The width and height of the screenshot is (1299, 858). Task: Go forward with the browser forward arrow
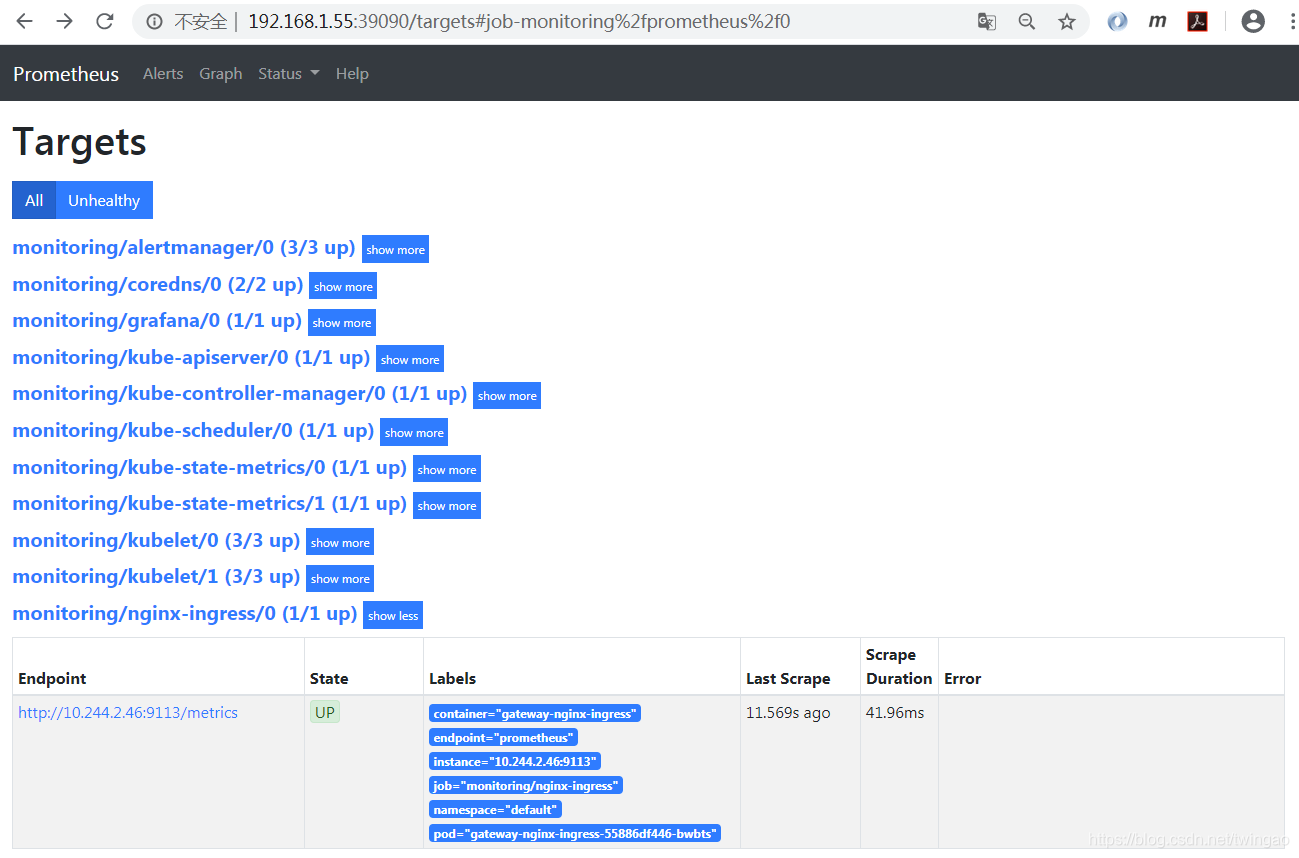[64, 21]
